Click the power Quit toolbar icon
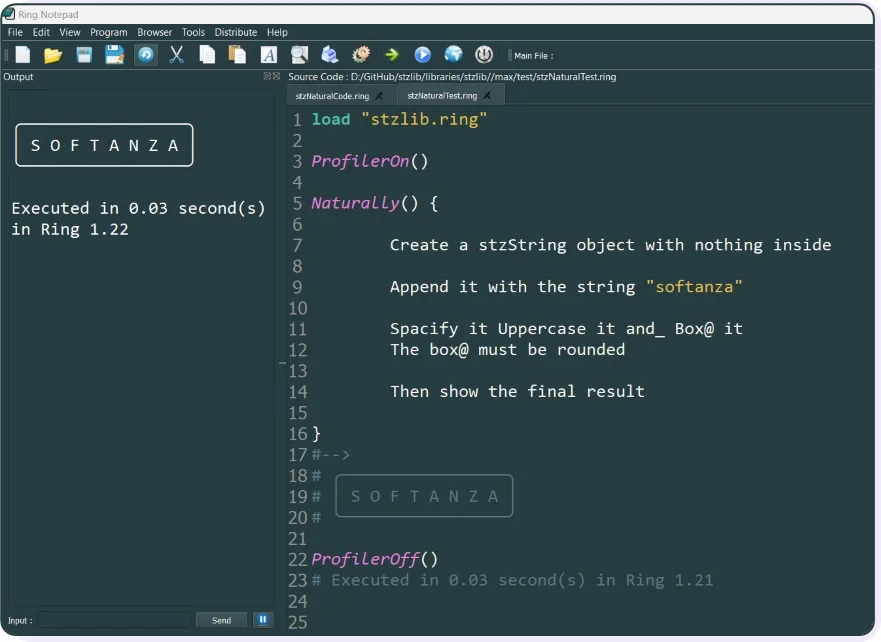This screenshot has height=642, width=881. tap(484, 55)
